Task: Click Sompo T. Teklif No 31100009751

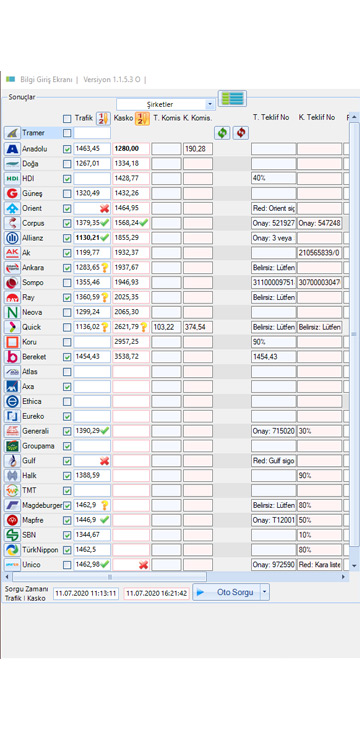Action: (x=274, y=282)
